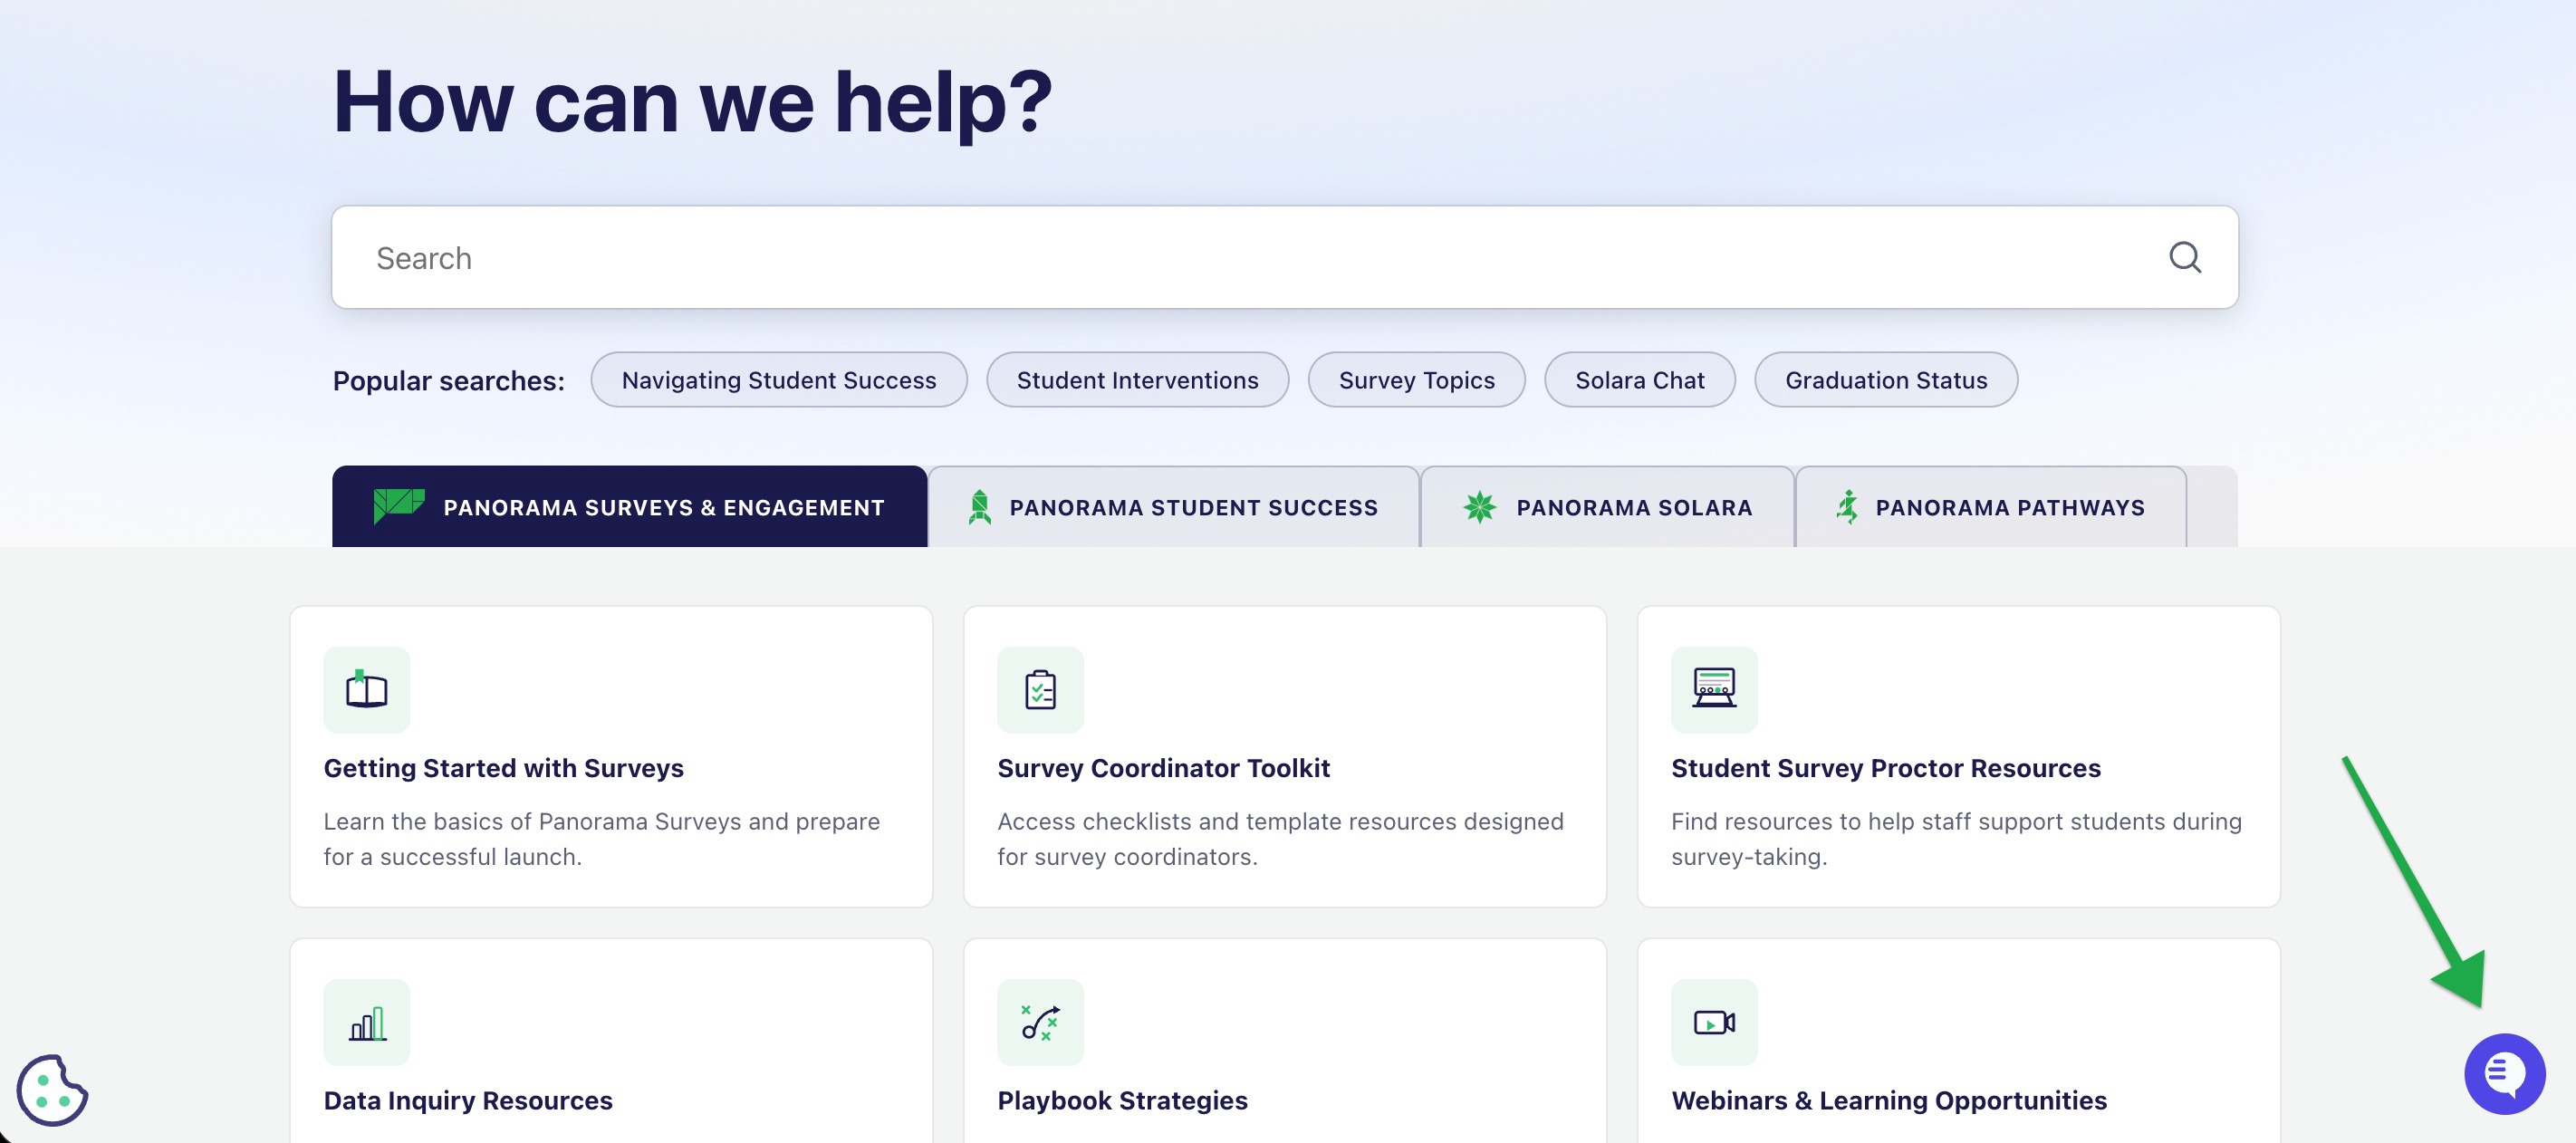Click the 'How can we help?' heading

pos(692,102)
